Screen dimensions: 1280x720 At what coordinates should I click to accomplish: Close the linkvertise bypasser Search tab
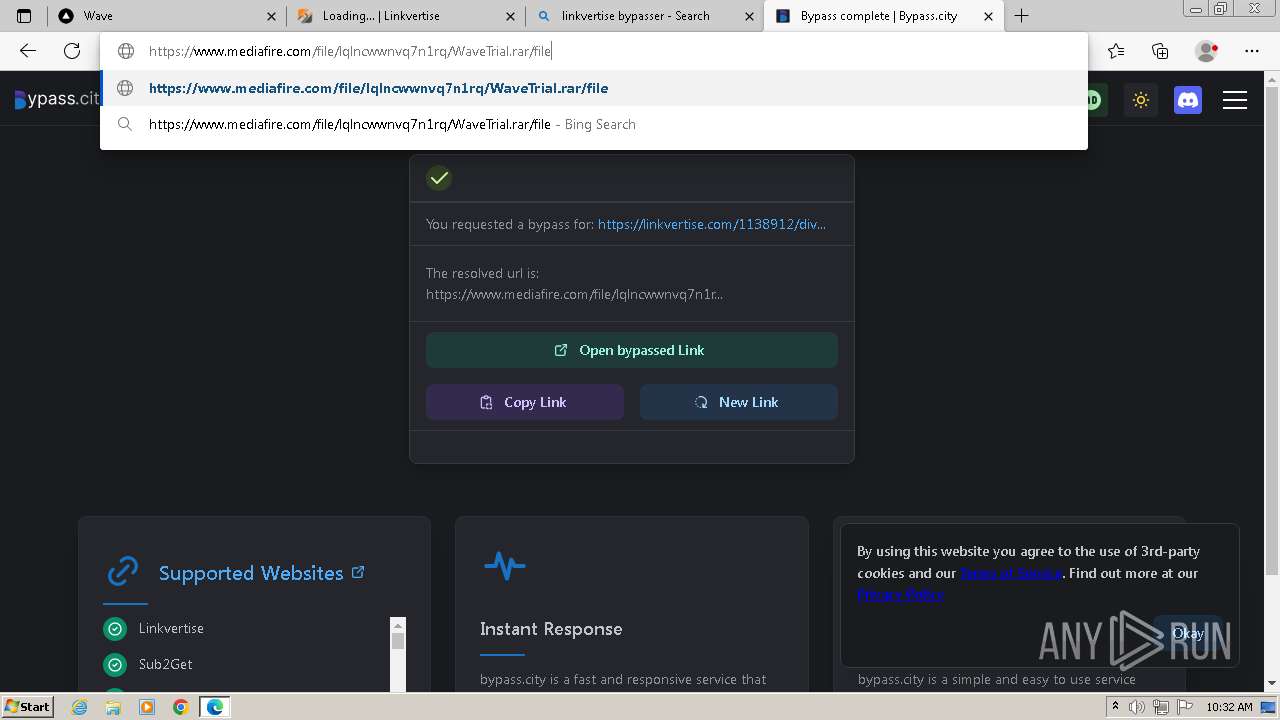click(x=750, y=16)
